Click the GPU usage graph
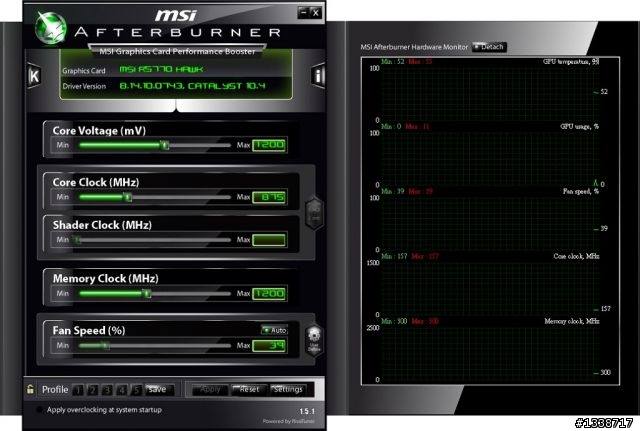This screenshot has width=640, height=431. coord(490,159)
